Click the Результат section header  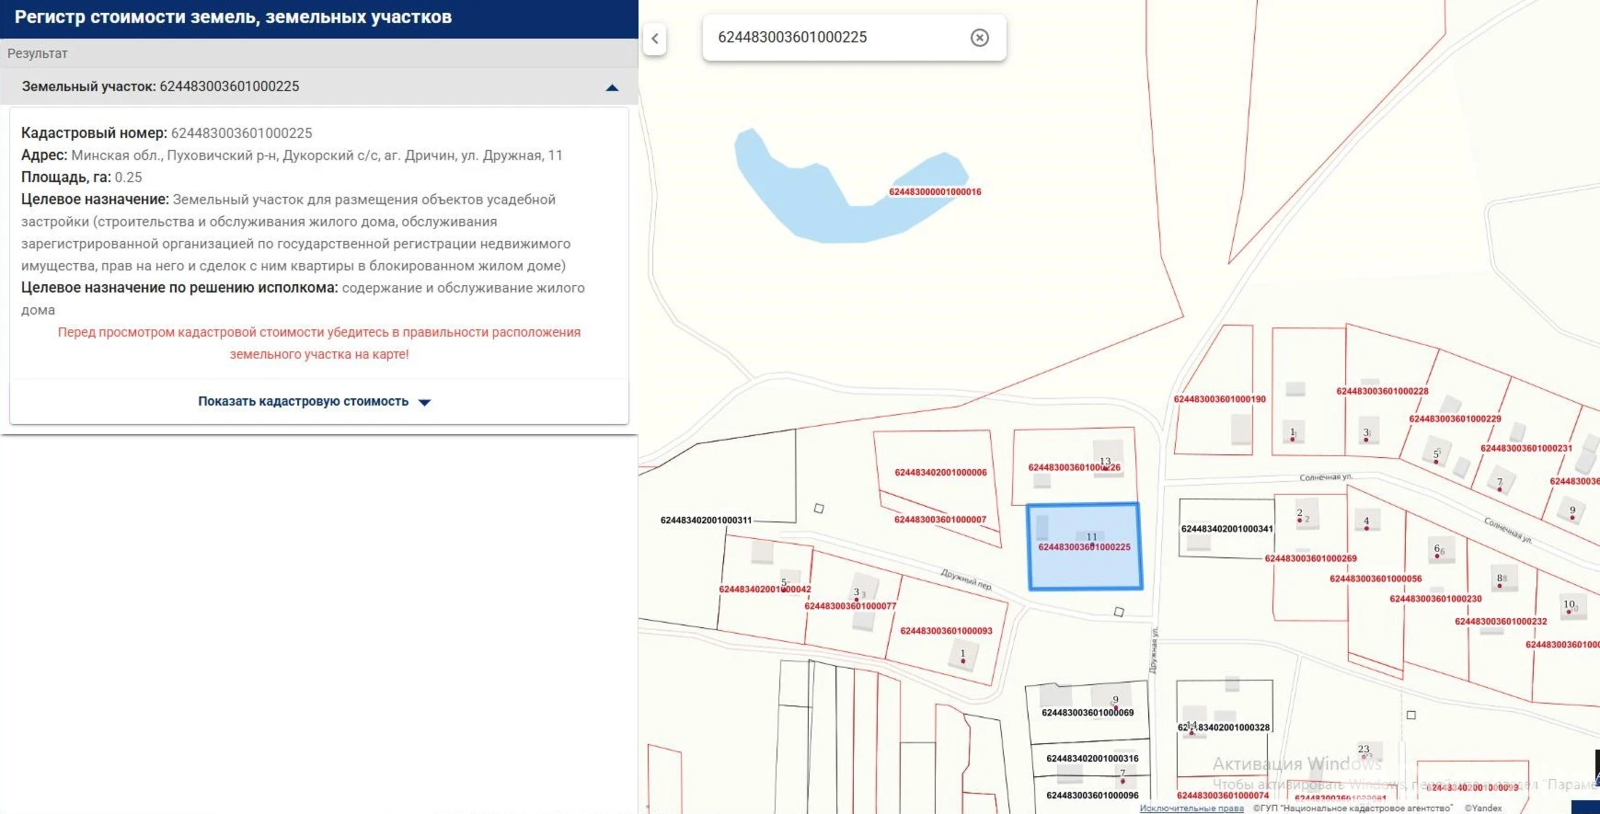(x=38, y=54)
